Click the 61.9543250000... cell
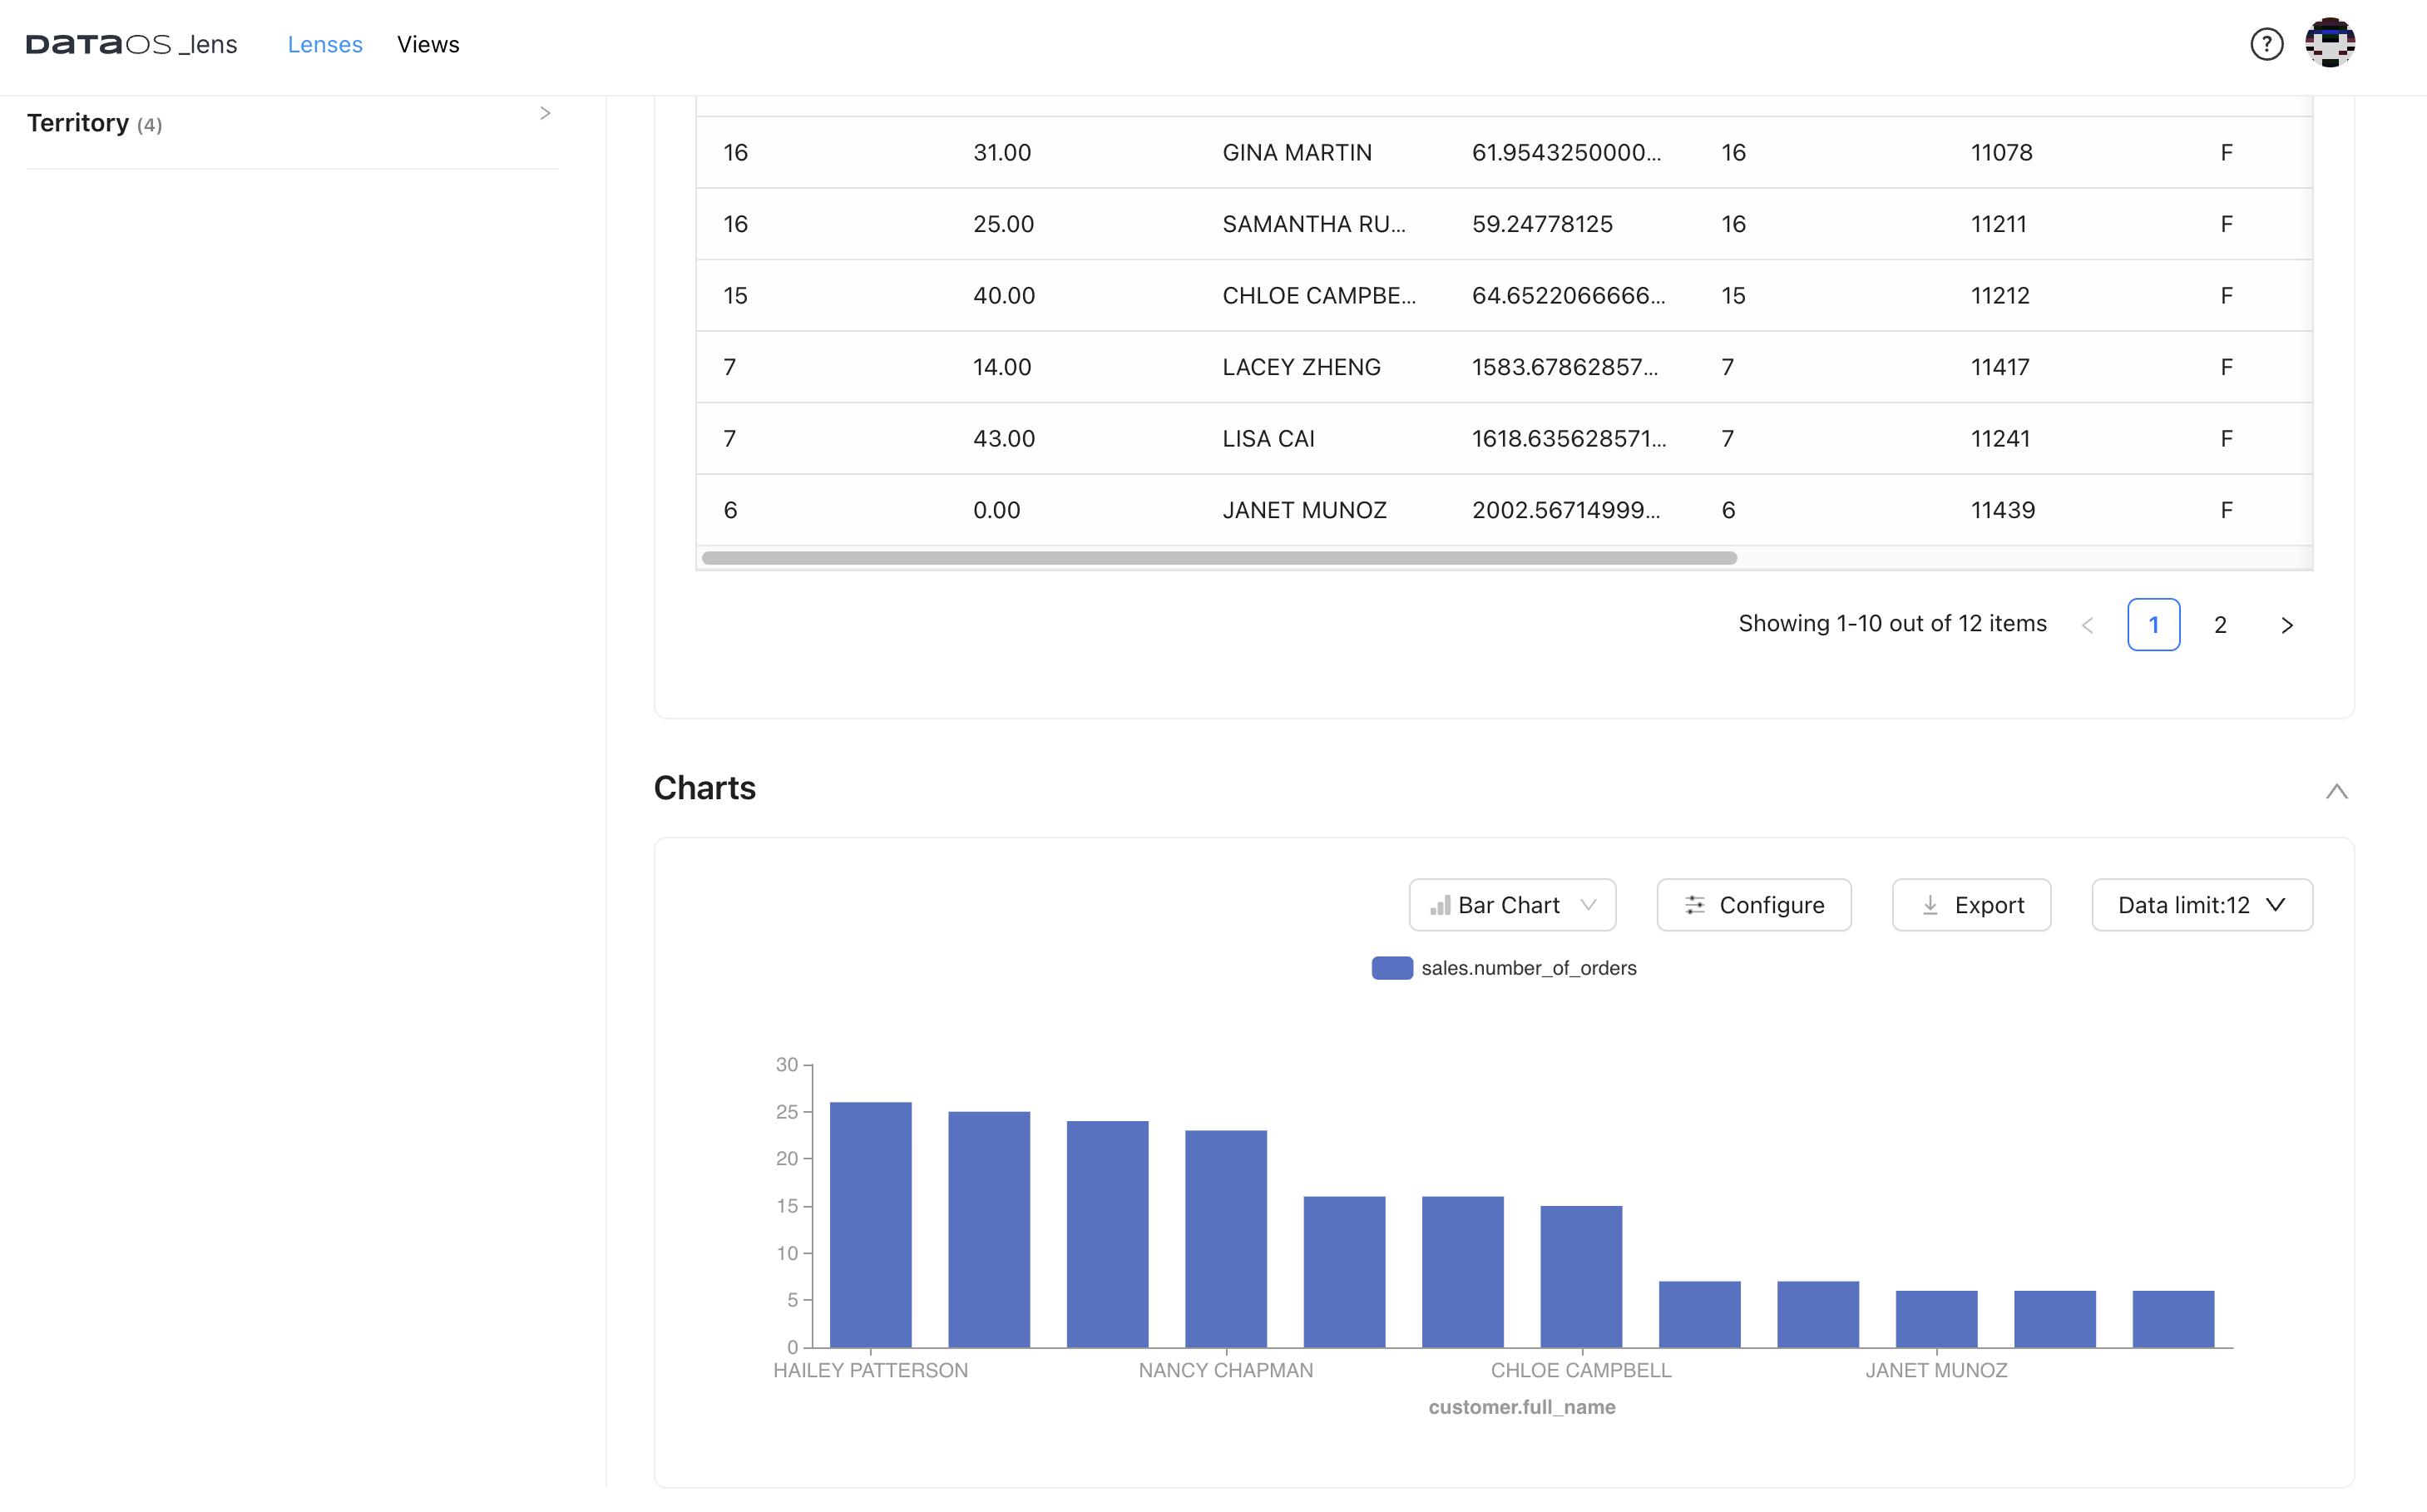The image size is (2427, 1512). (1566, 153)
